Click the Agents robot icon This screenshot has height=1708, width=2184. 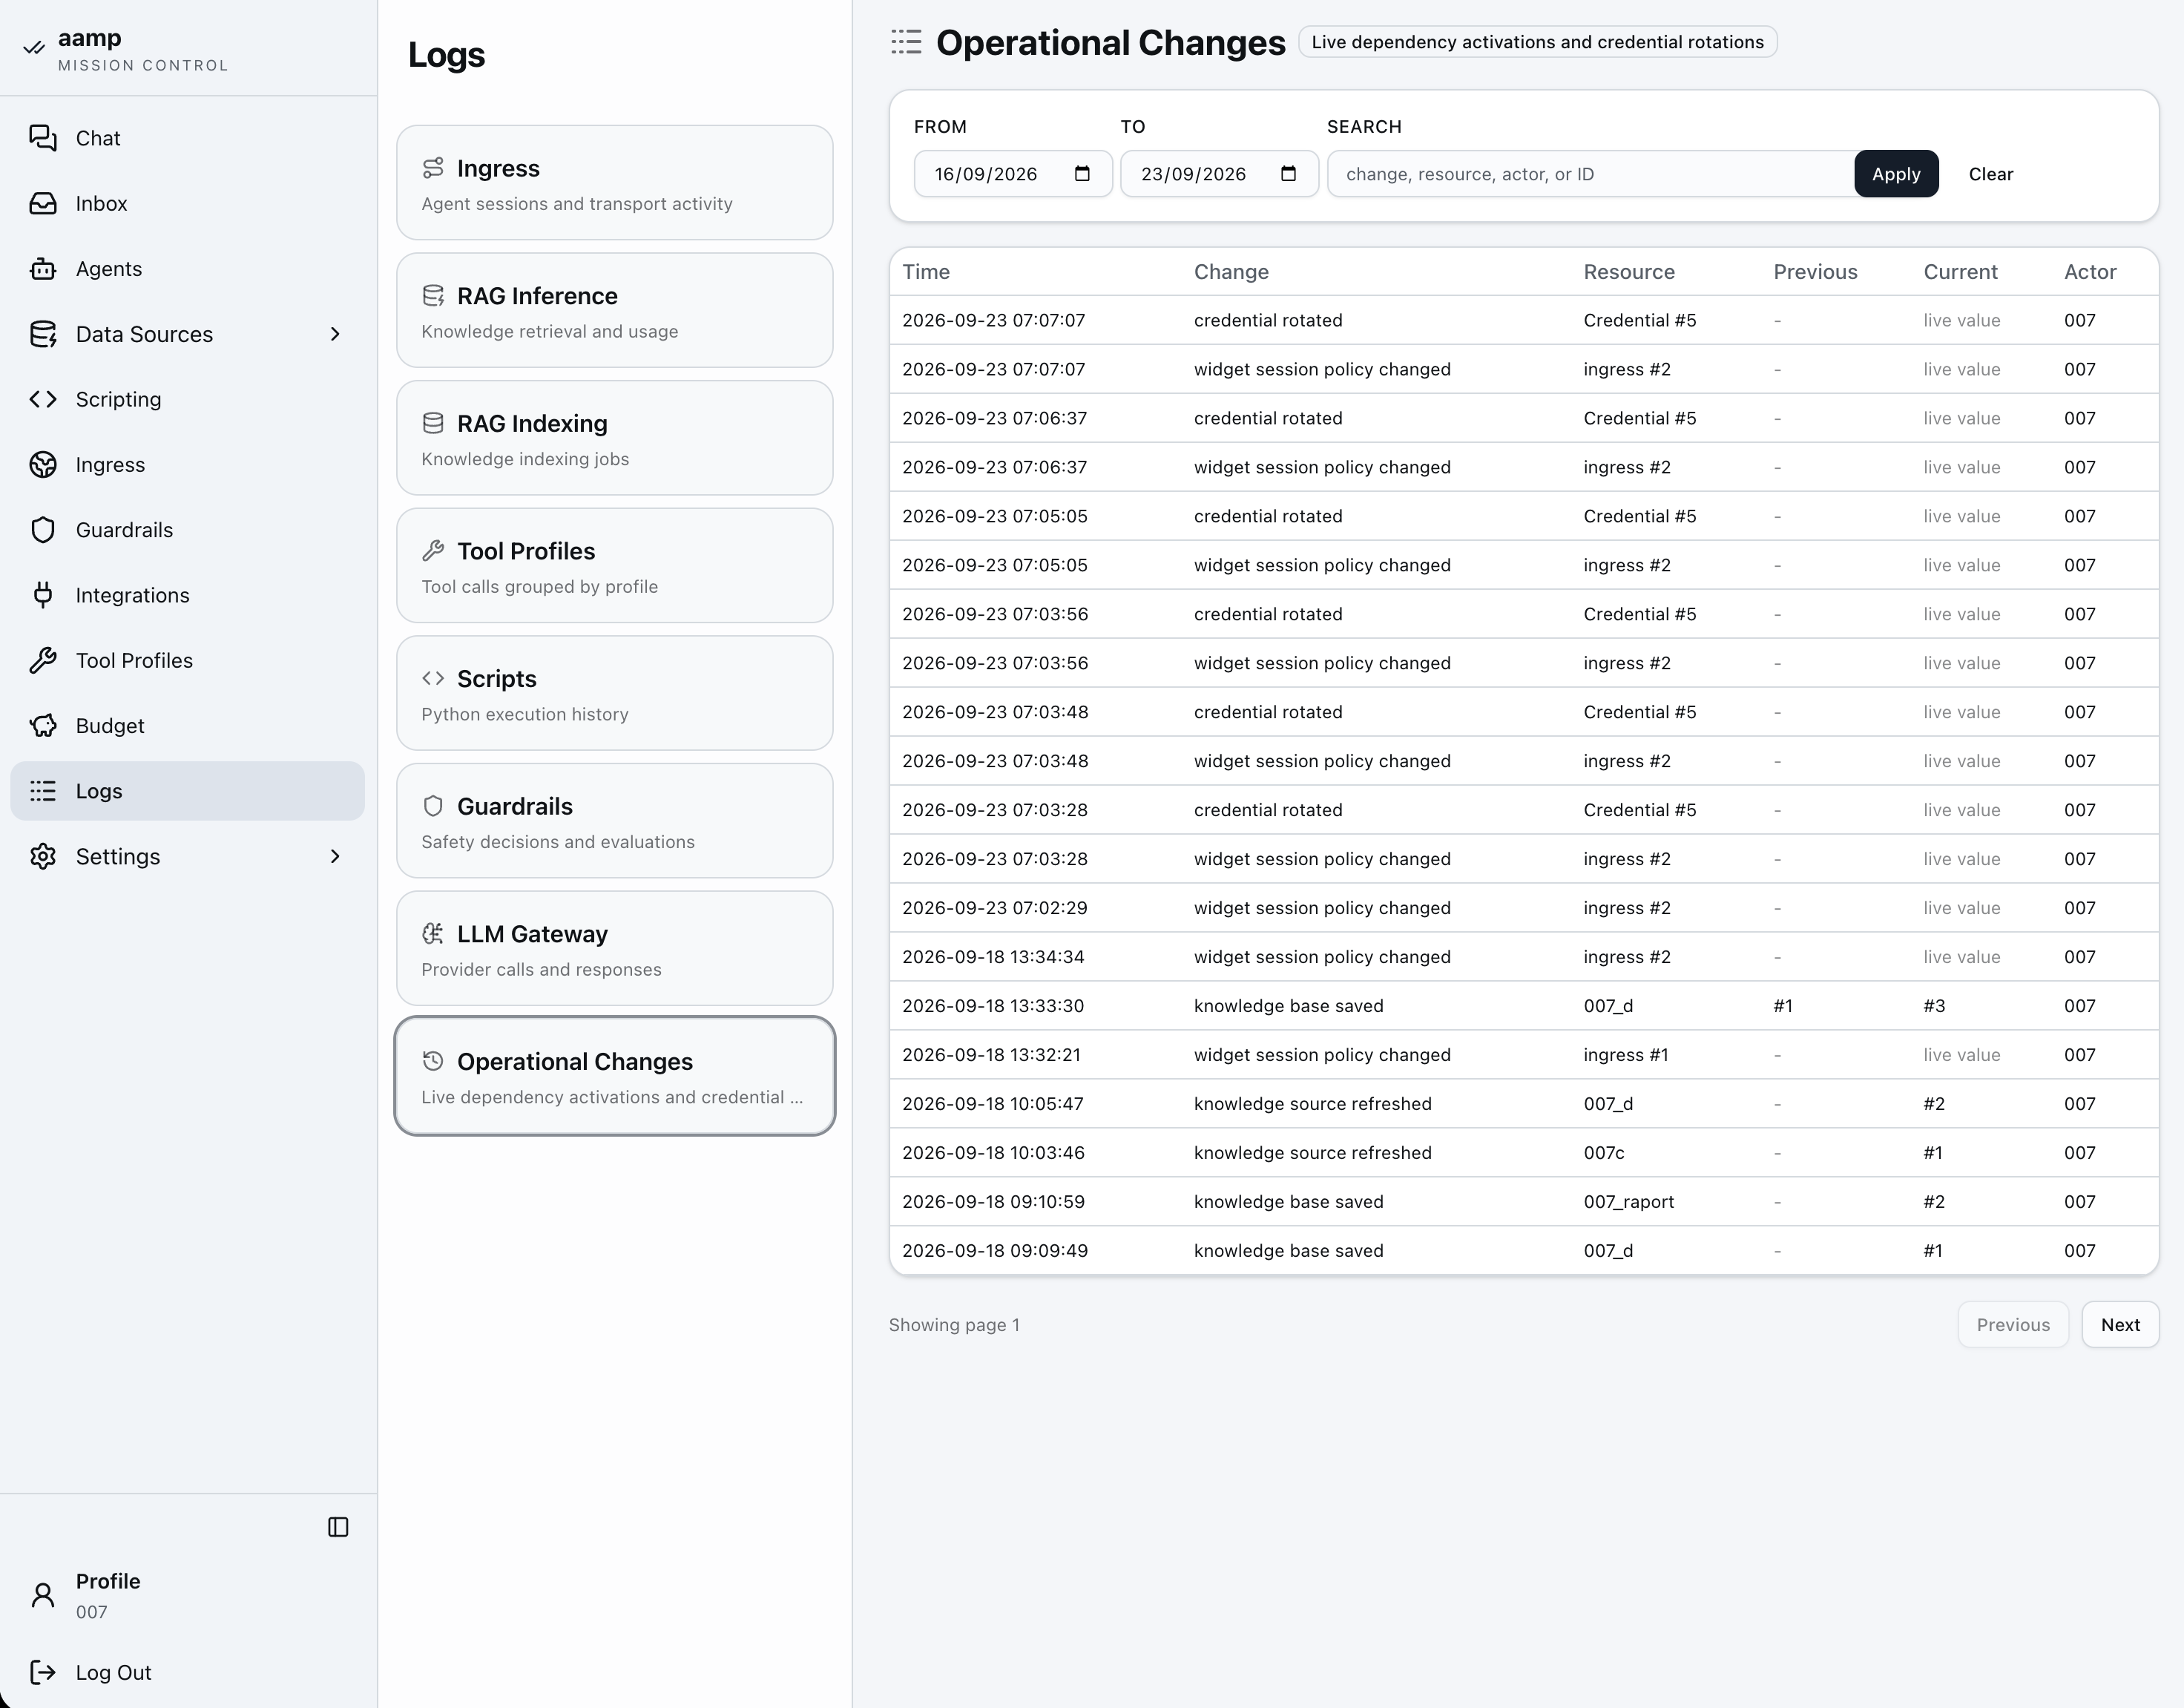[43, 269]
